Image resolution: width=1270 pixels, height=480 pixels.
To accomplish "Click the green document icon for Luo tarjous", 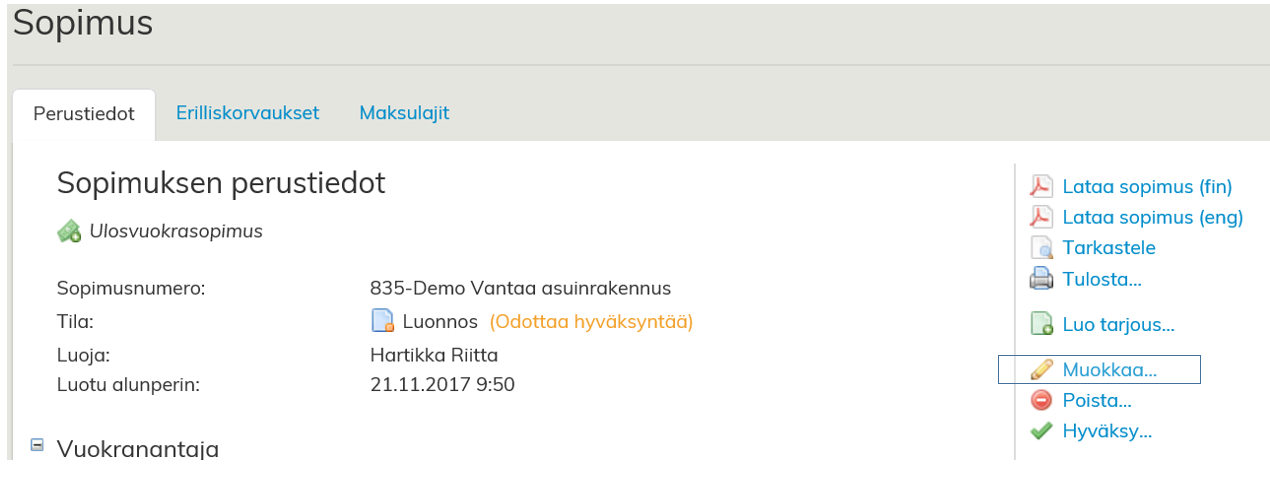I will (x=1041, y=324).
